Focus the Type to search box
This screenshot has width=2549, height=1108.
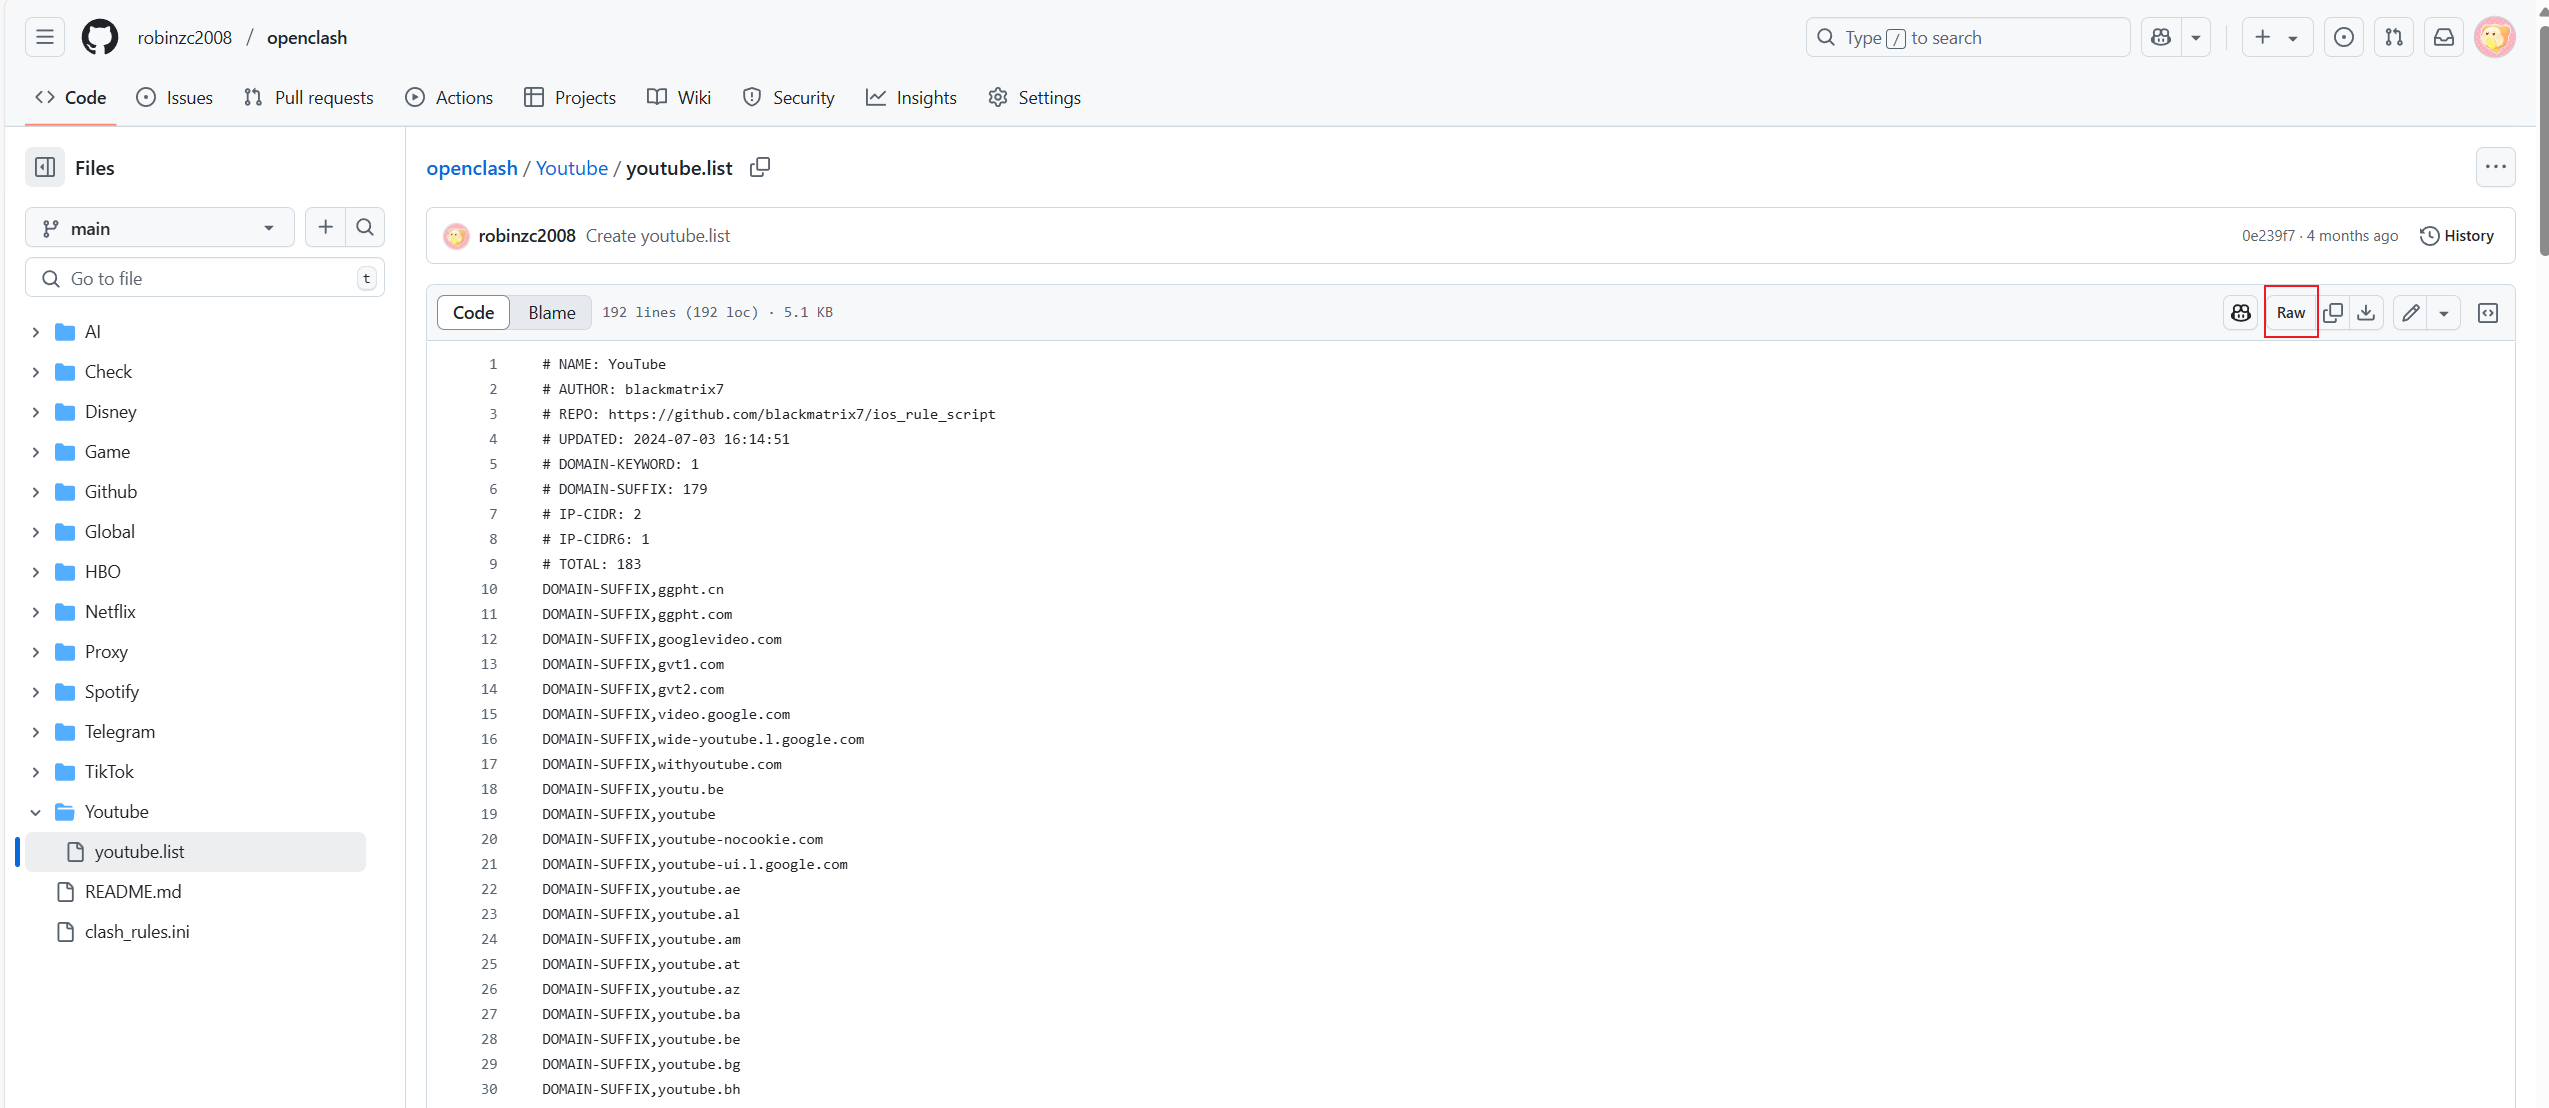pyautogui.click(x=1967, y=37)
